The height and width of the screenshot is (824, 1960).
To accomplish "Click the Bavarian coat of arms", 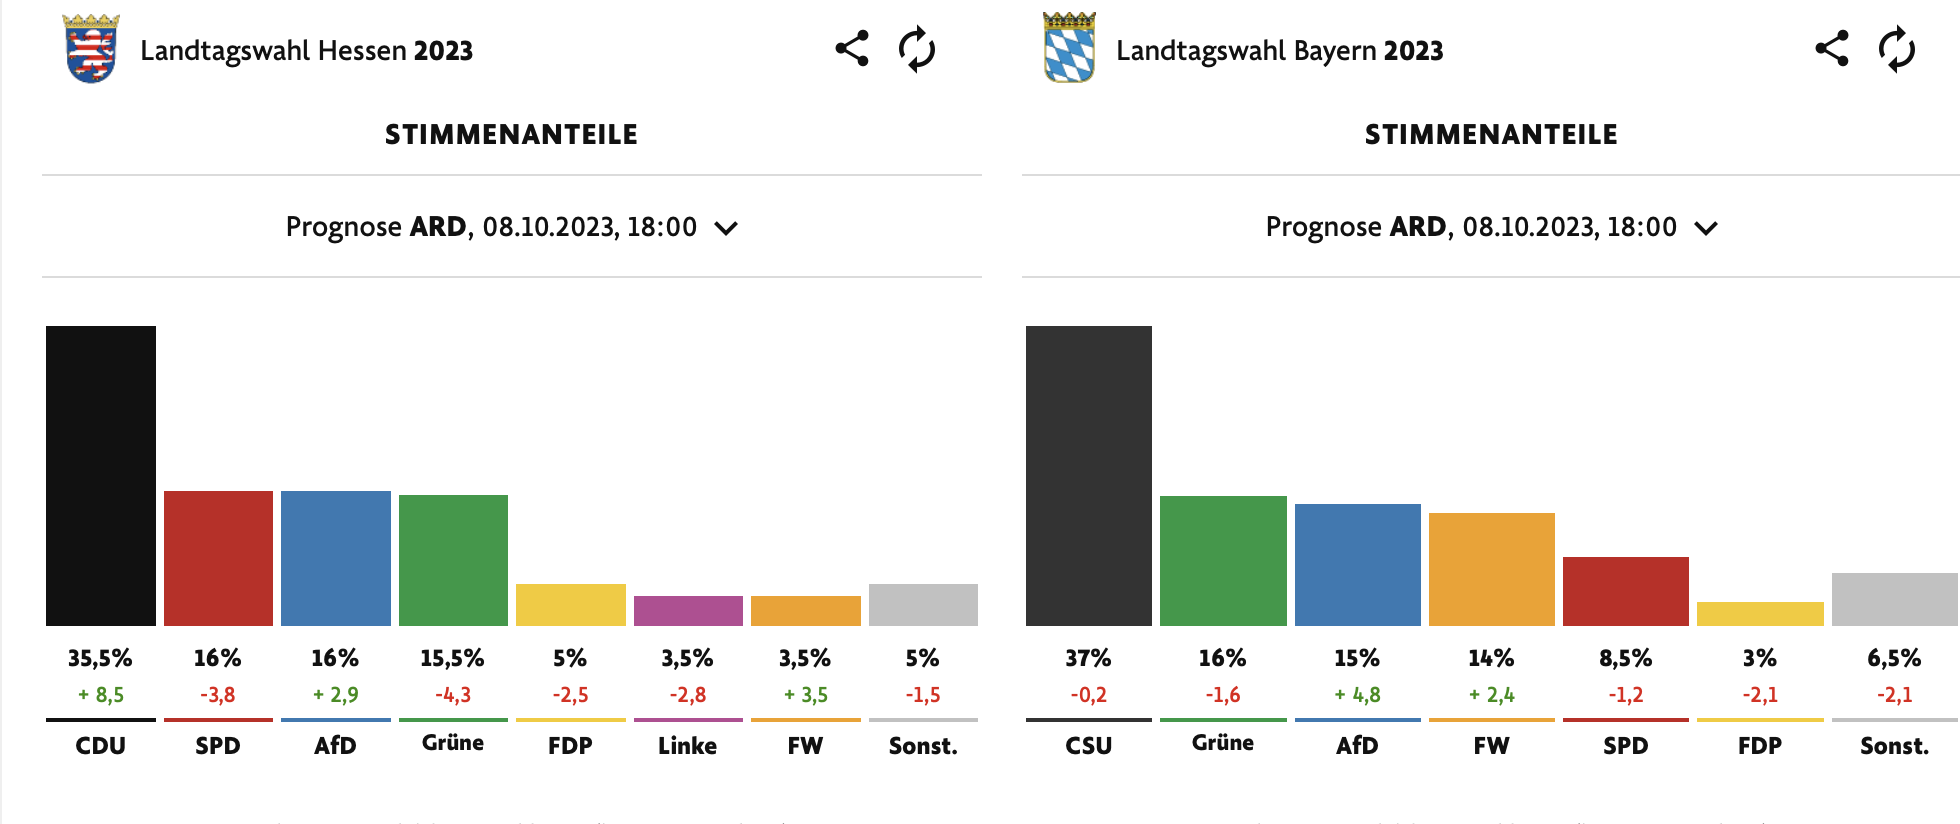I will pyautogui.click(x=1069, y=47).
